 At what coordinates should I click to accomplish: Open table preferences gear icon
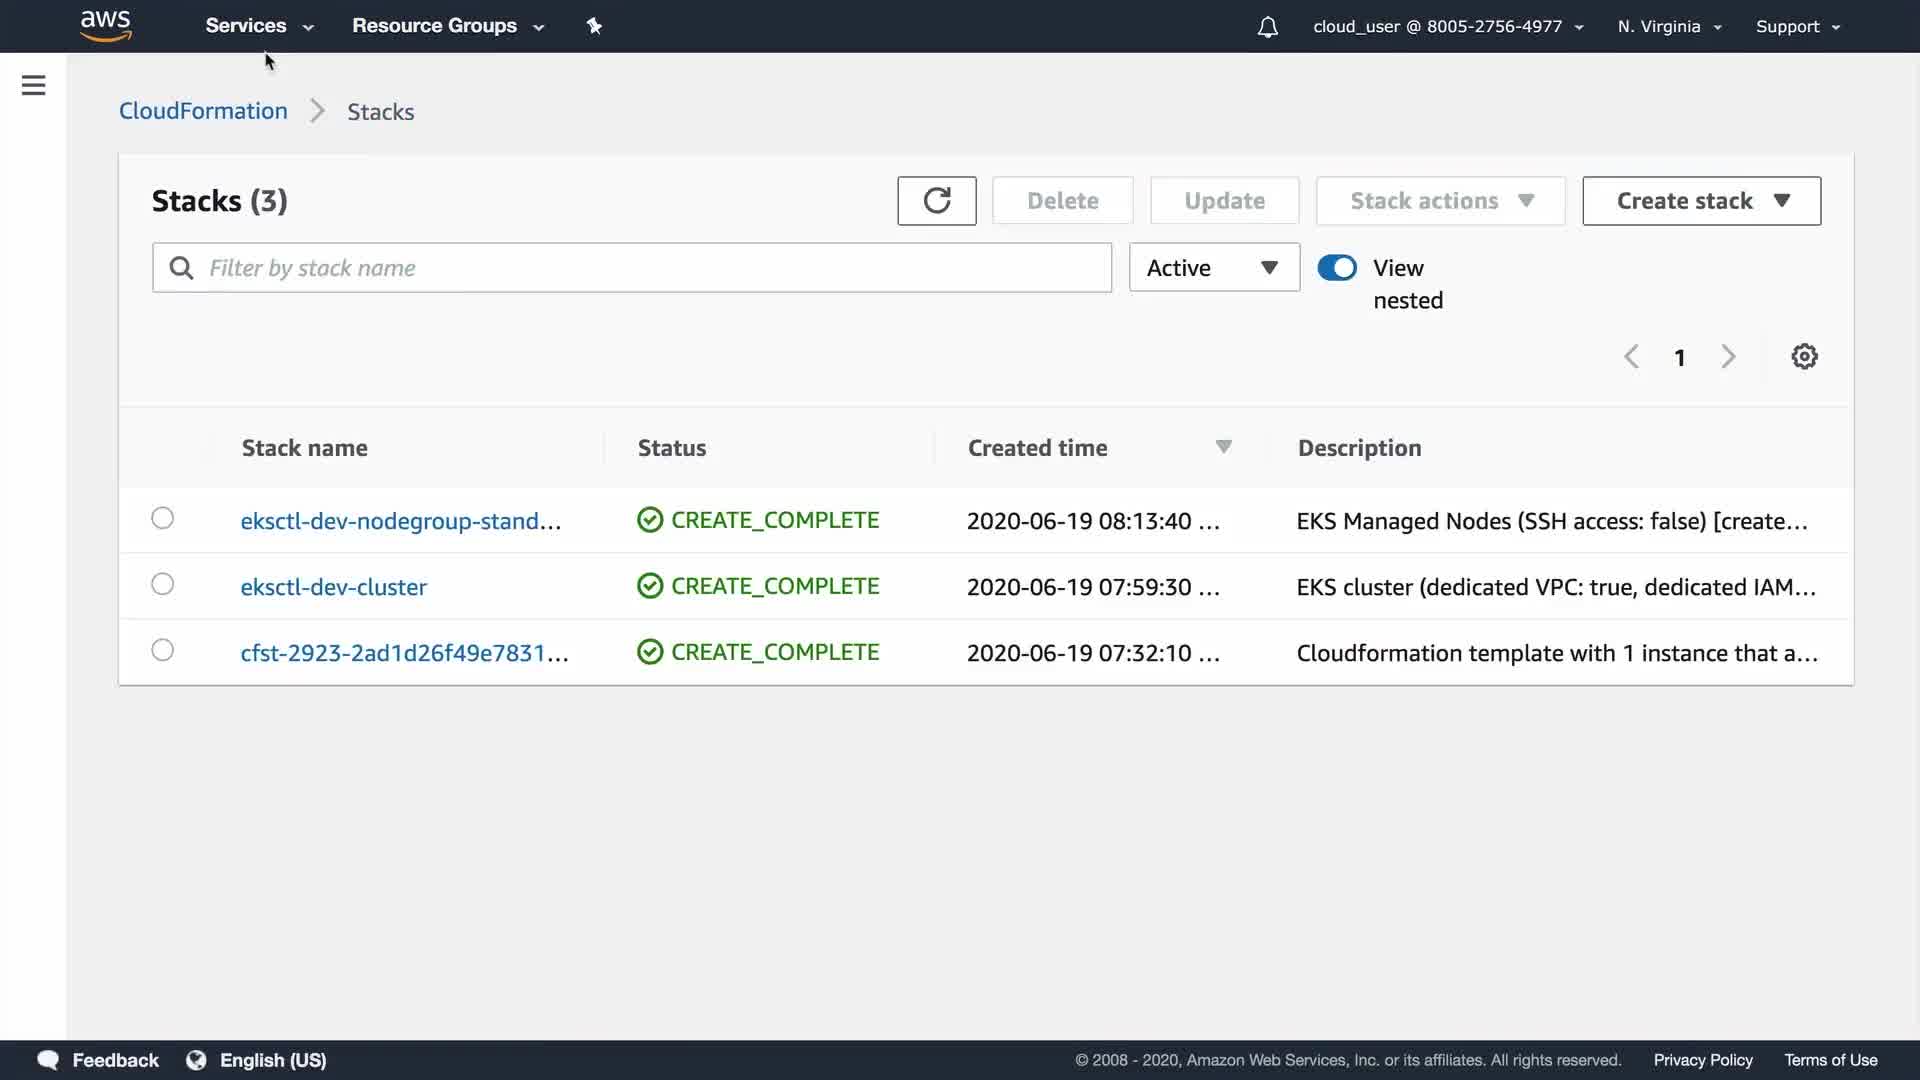point(1804,357)
